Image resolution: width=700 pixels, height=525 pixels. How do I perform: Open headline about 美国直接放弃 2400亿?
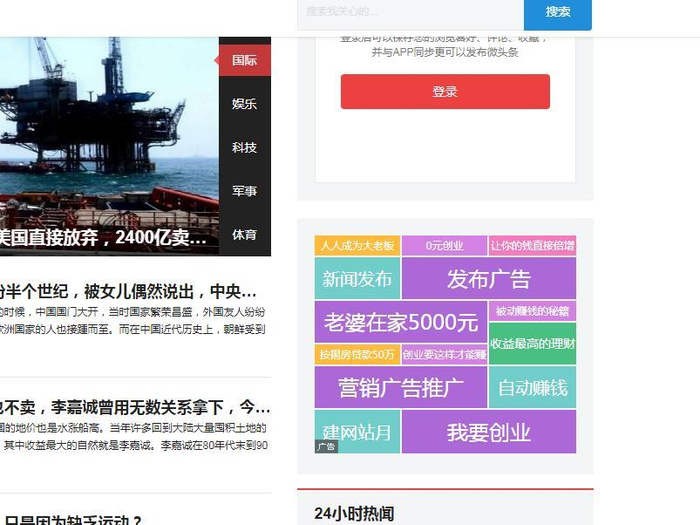103,238
